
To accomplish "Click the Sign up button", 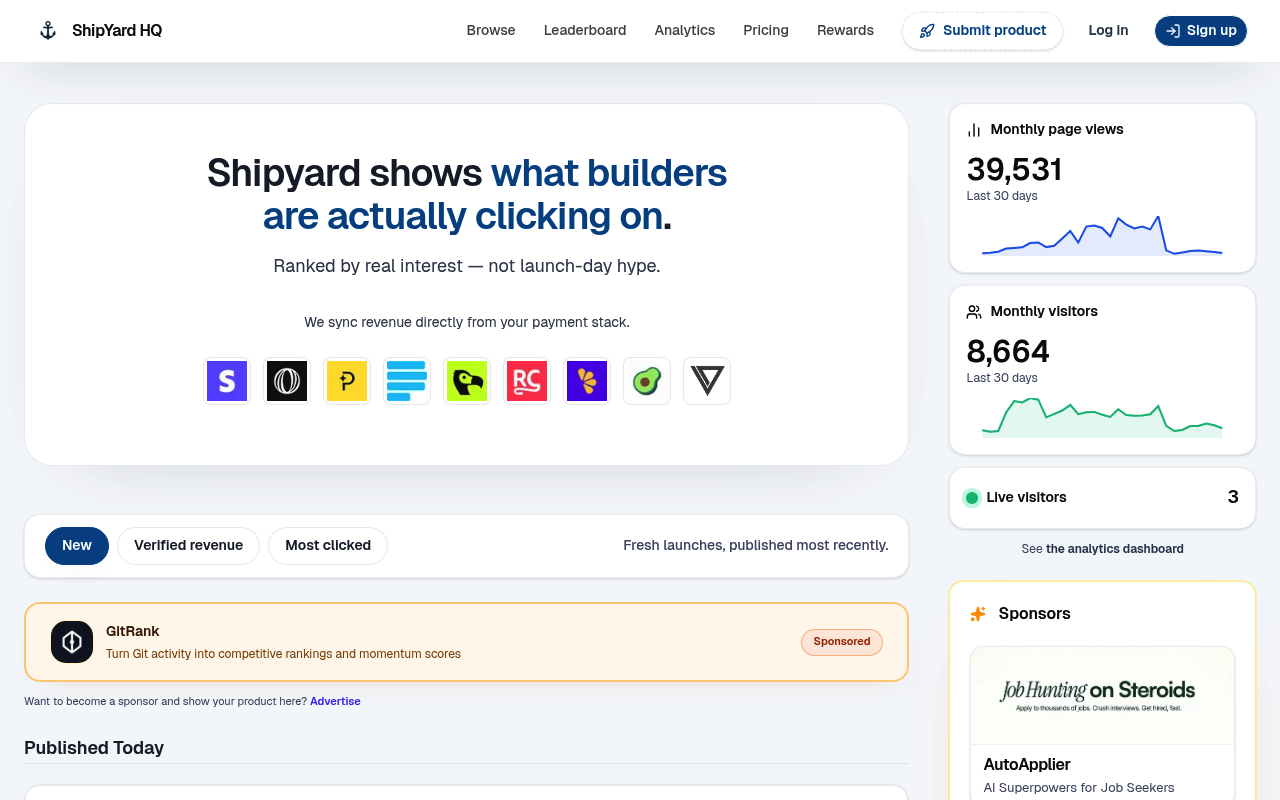I will tap(1201, 31).
